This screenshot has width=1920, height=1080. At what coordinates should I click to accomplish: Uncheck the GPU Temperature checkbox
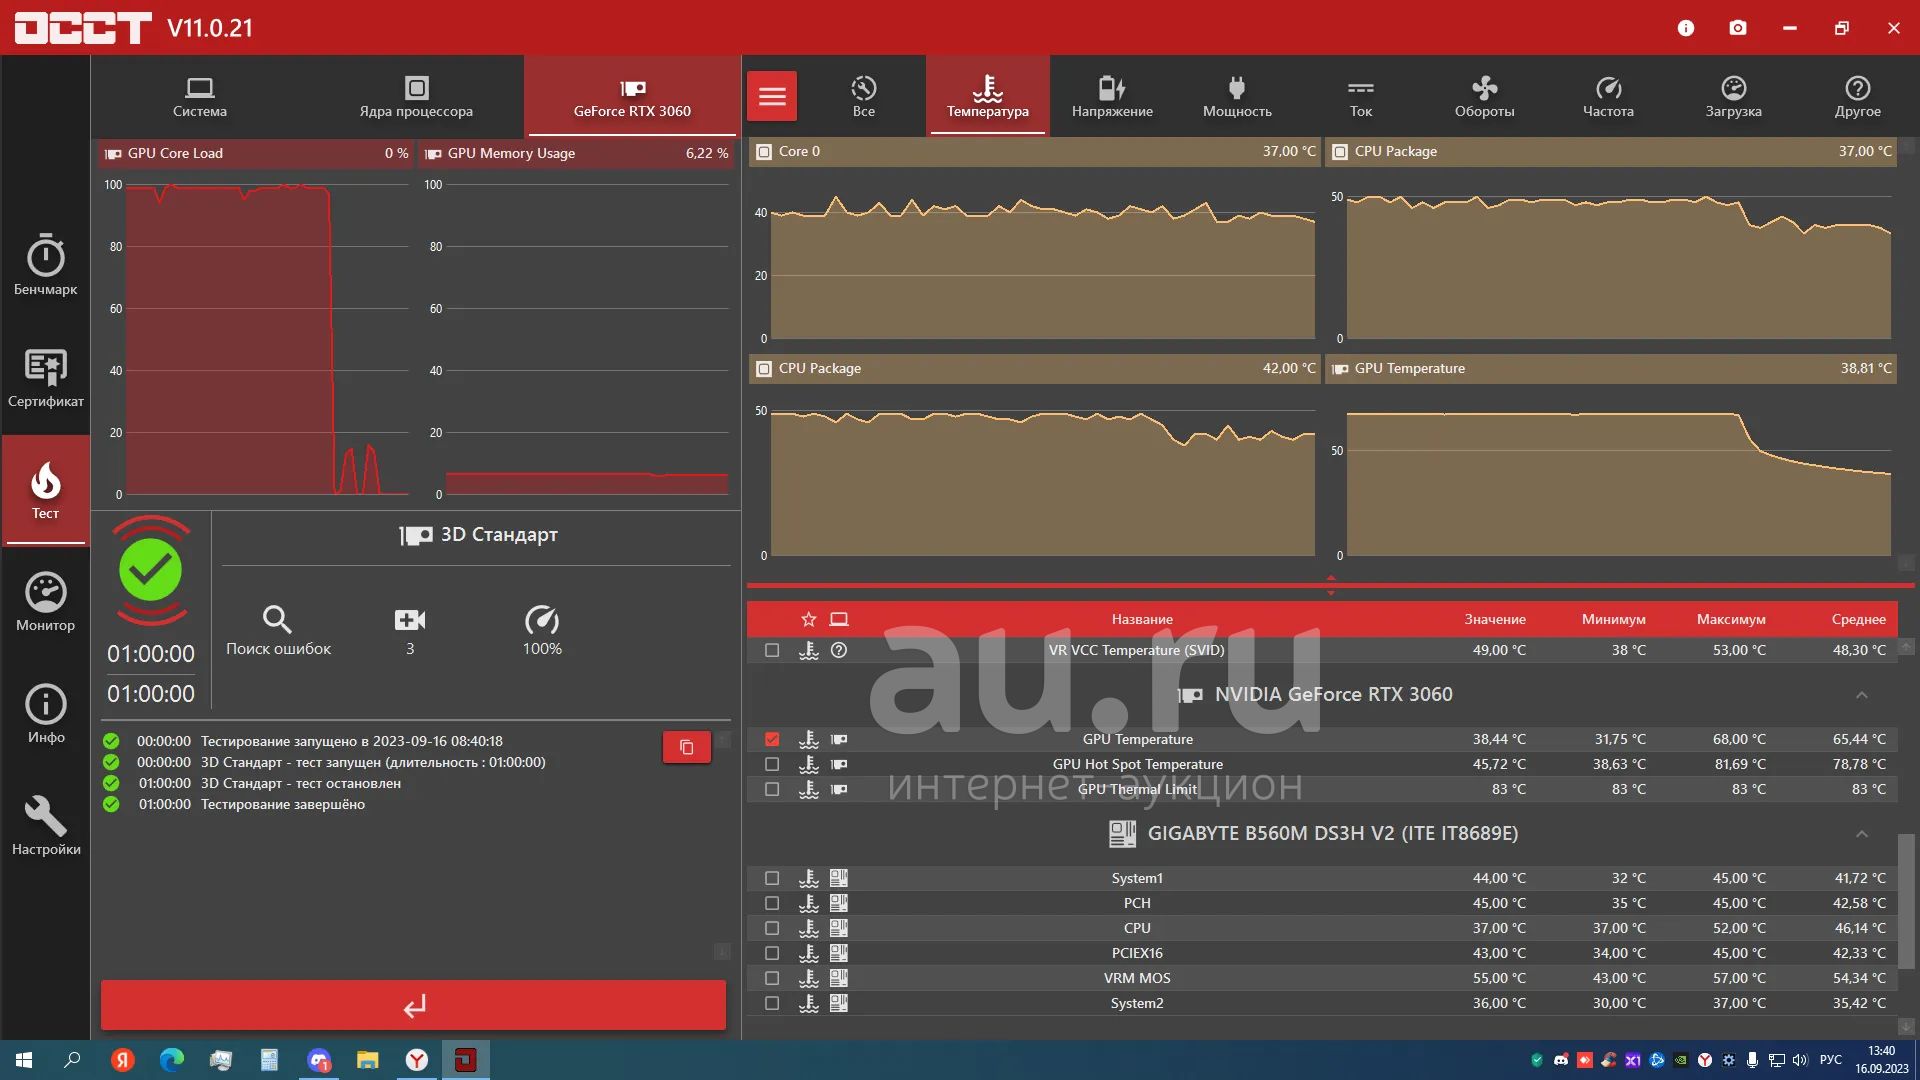coord(772,739)
